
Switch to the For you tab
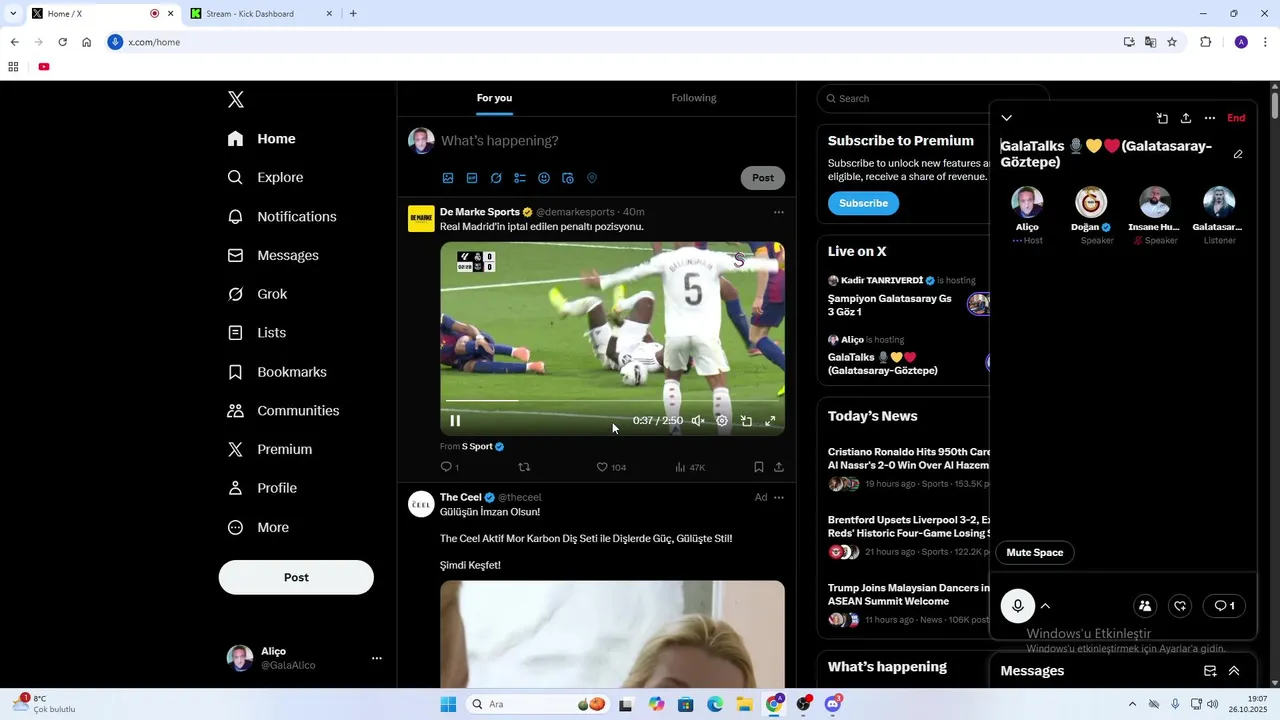click(x=494, y=98)
